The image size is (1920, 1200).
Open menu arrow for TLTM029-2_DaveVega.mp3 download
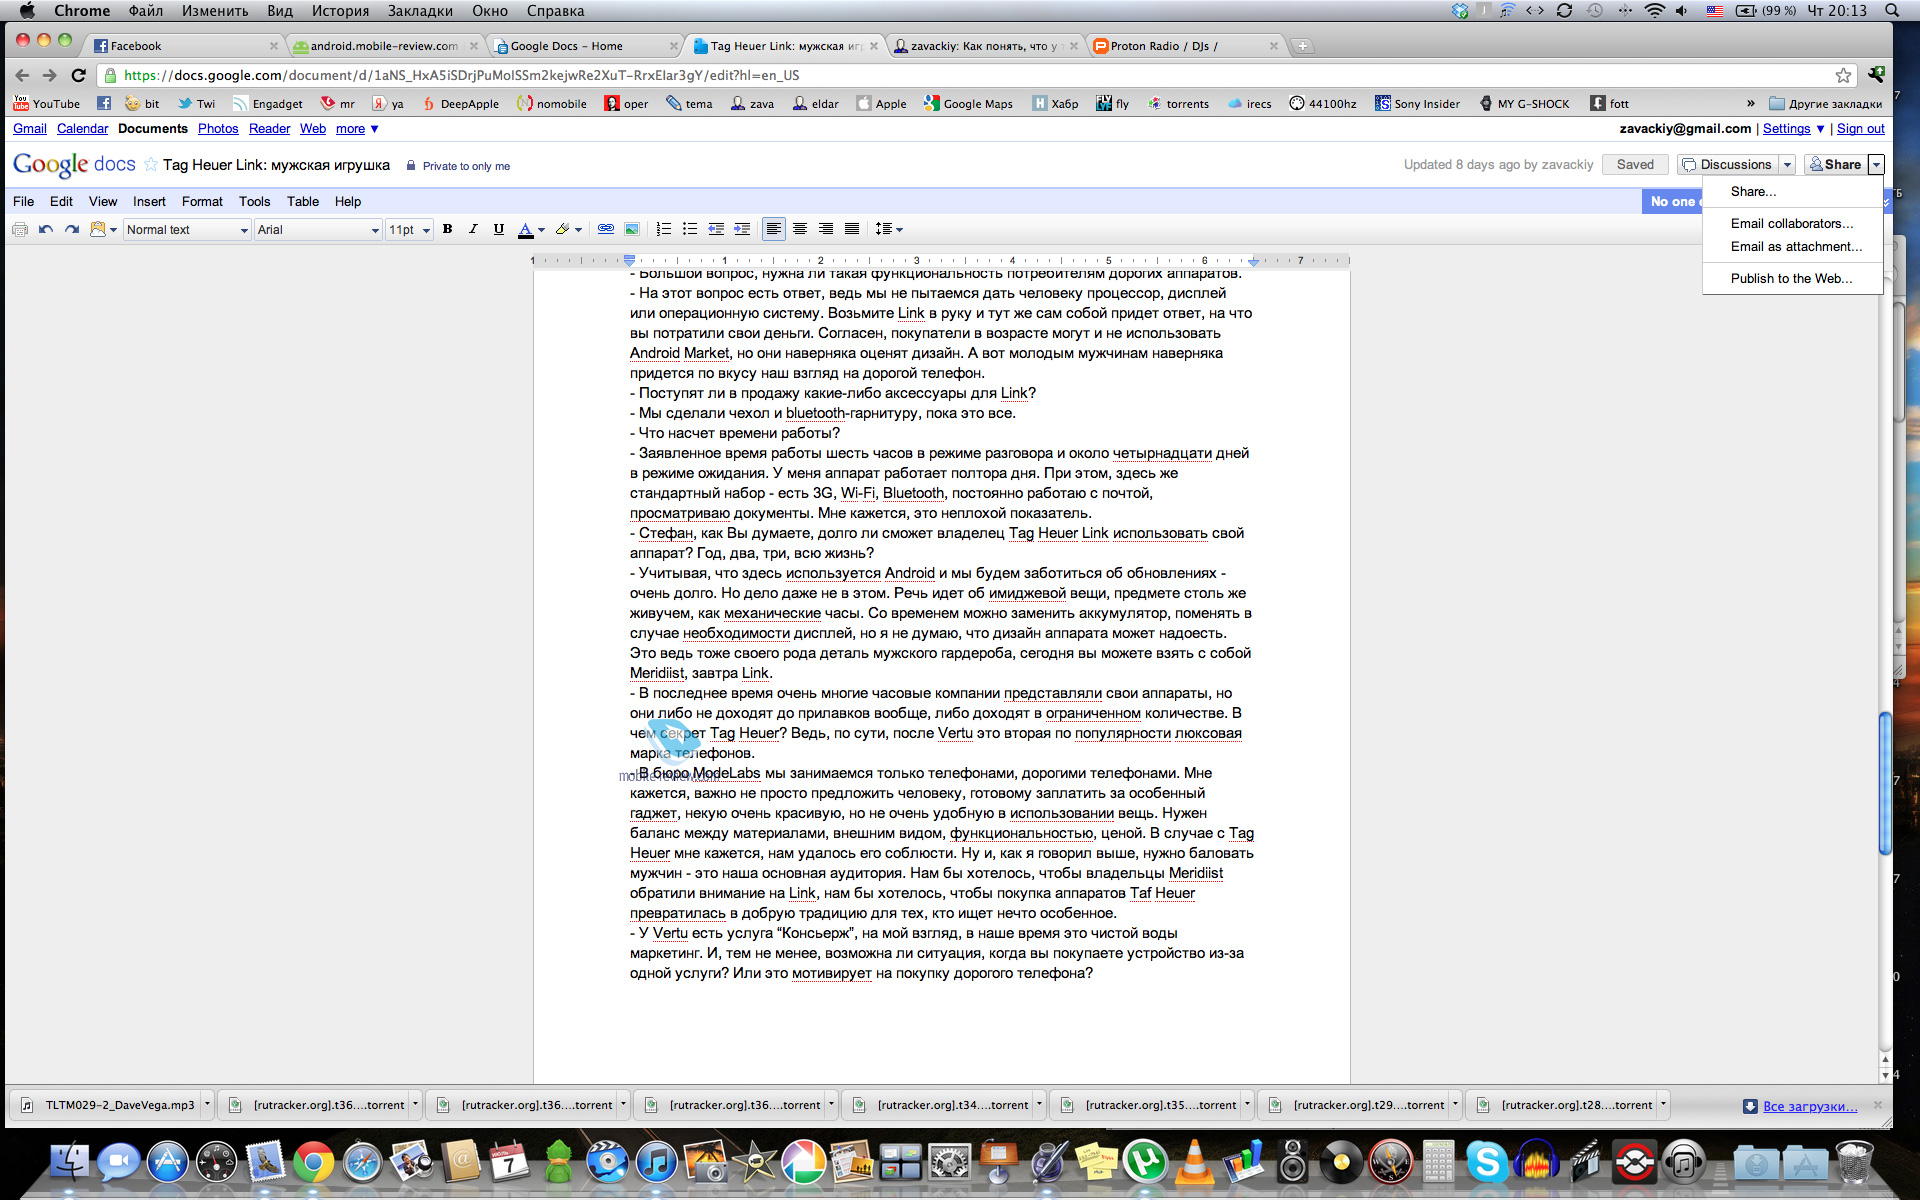[x=207, y=1105]
